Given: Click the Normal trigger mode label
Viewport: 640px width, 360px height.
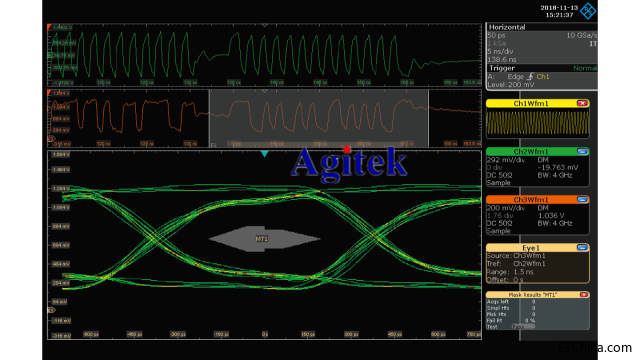Looking at the screenshot, I should 584,68.
